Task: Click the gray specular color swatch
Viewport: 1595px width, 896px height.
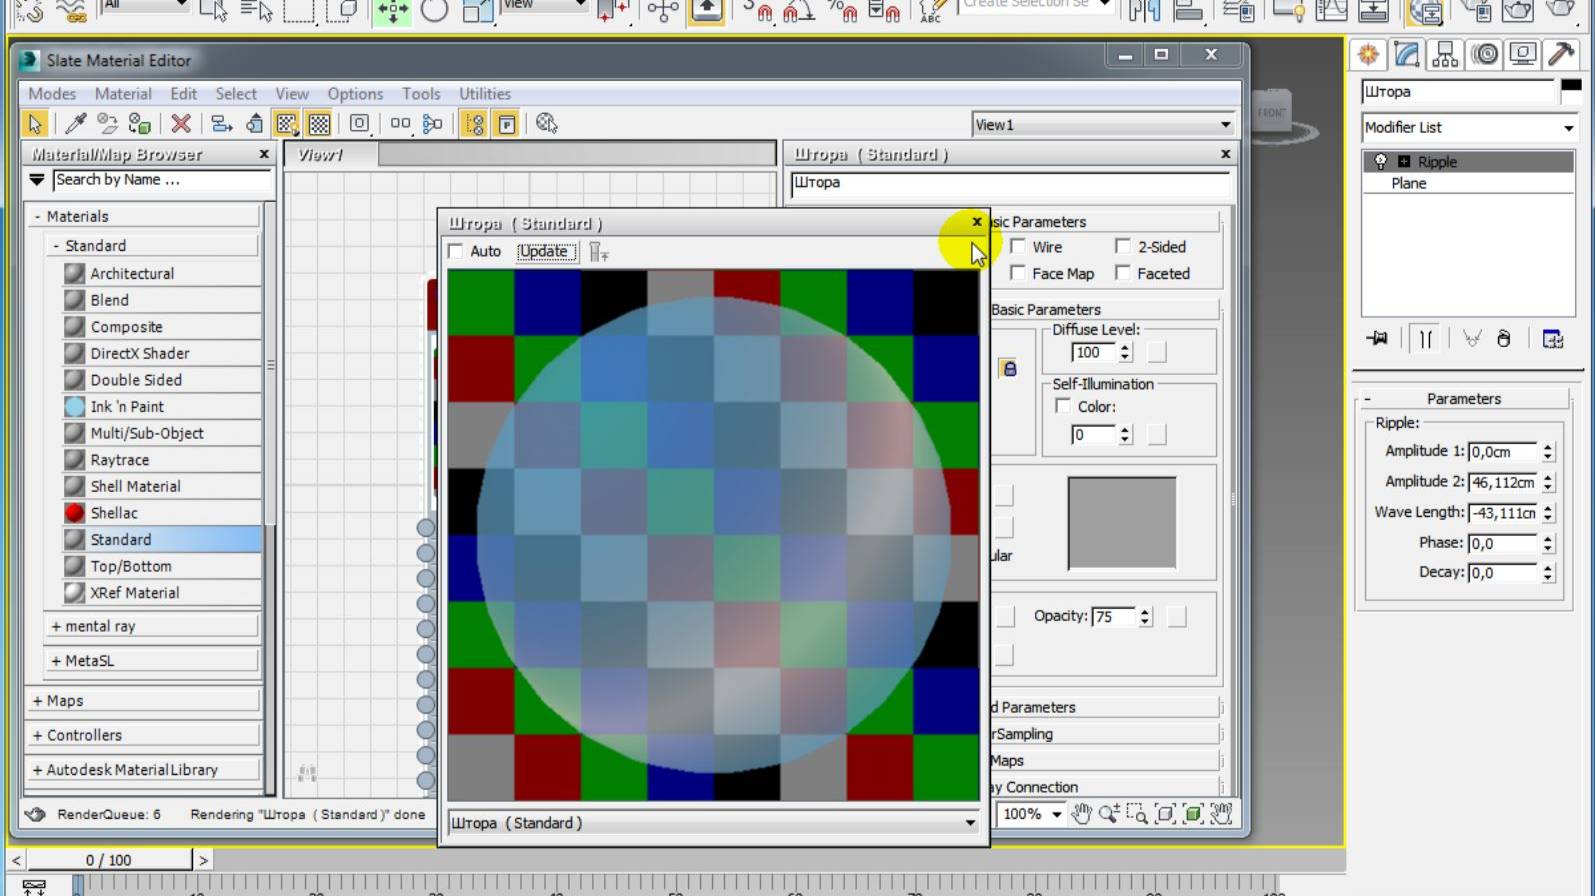Action: pos(1121,523)
